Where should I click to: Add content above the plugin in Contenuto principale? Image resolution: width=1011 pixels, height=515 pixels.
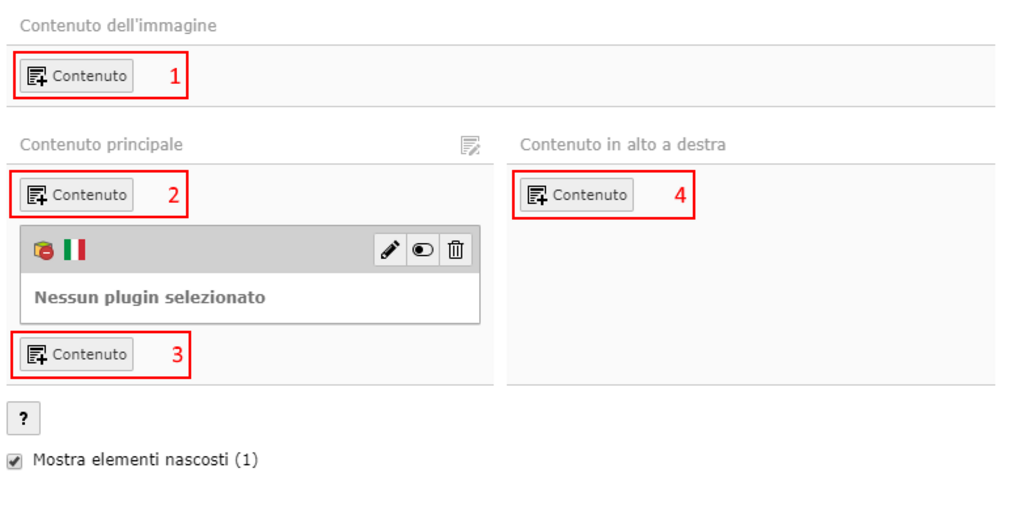(x=77, y=195)
